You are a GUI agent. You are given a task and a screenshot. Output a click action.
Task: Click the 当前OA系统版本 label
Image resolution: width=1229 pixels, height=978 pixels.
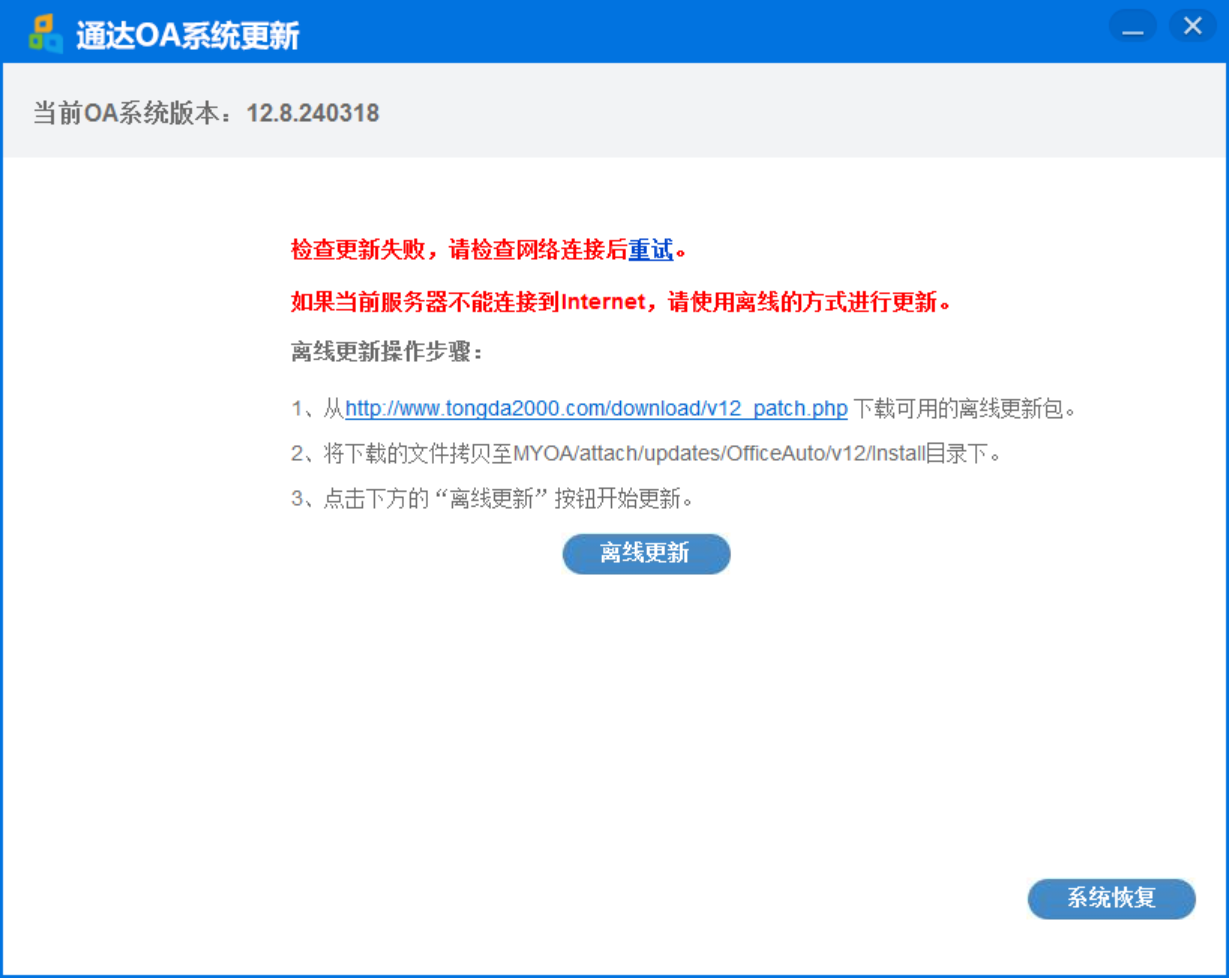click(x=138, y=113)
